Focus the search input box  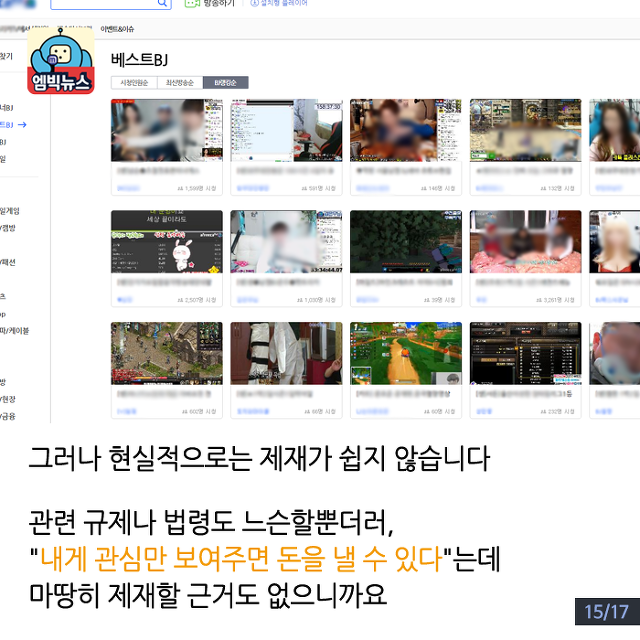pos(111,4)
